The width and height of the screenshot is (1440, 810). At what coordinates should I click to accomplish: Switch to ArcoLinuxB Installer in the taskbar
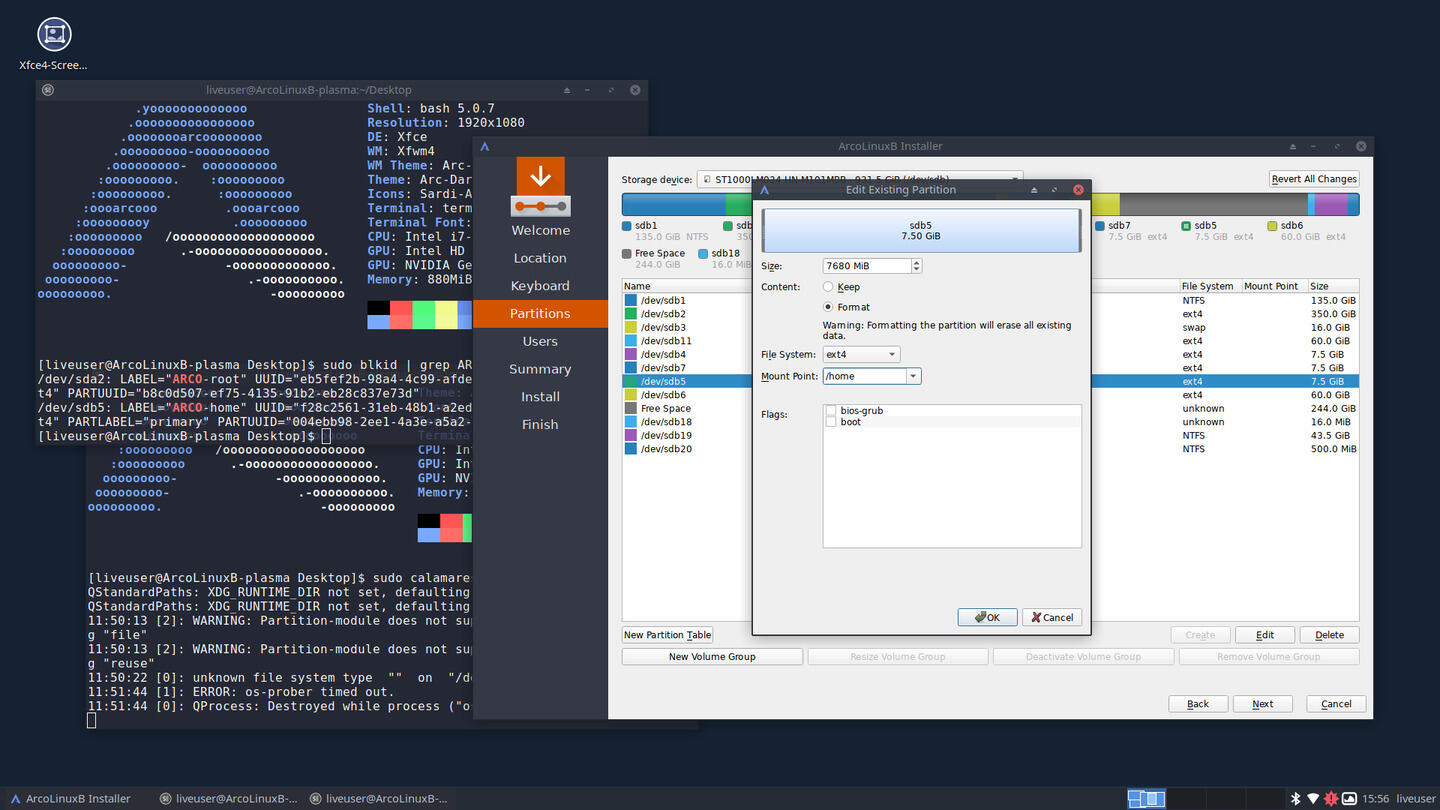pyautogui.click(x=72, y=798)
